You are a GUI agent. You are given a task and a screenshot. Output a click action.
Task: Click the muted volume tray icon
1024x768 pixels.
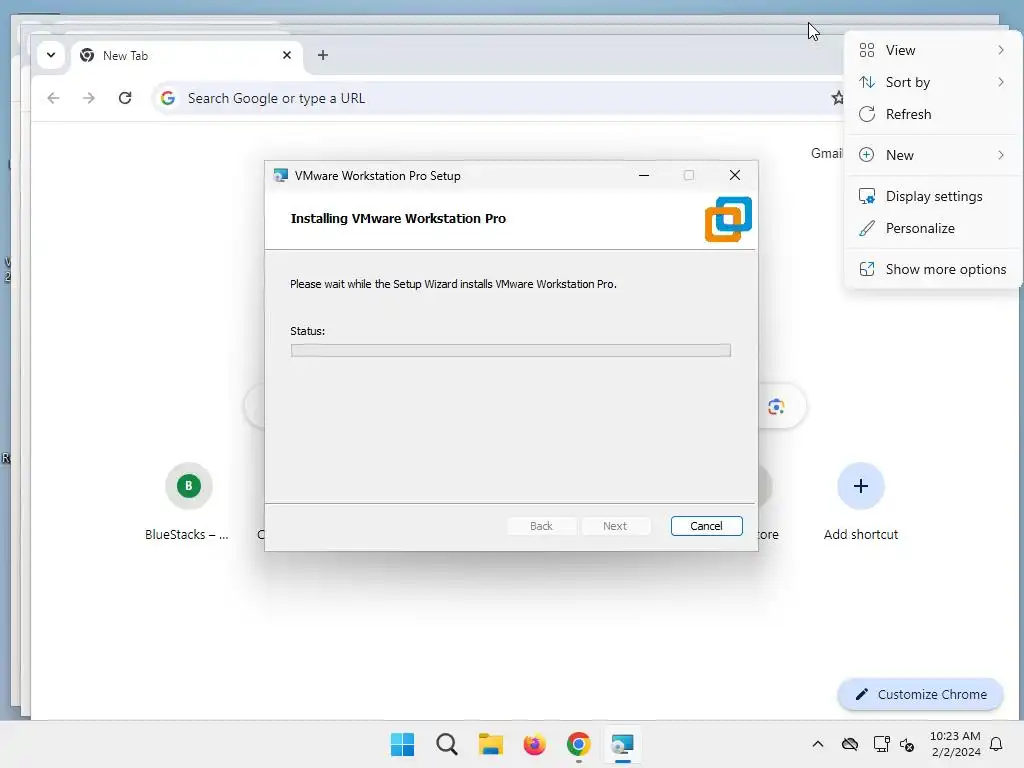coord(907,744)
